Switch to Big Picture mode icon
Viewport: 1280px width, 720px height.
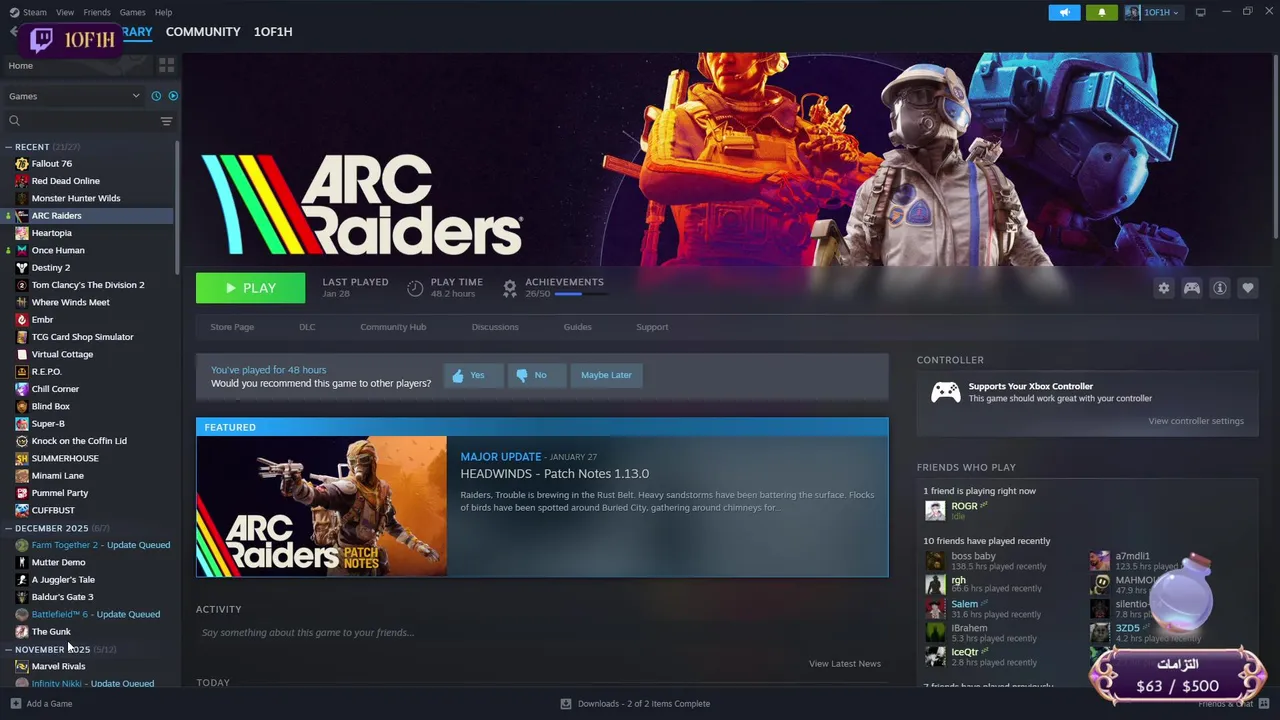[1200, 12]
